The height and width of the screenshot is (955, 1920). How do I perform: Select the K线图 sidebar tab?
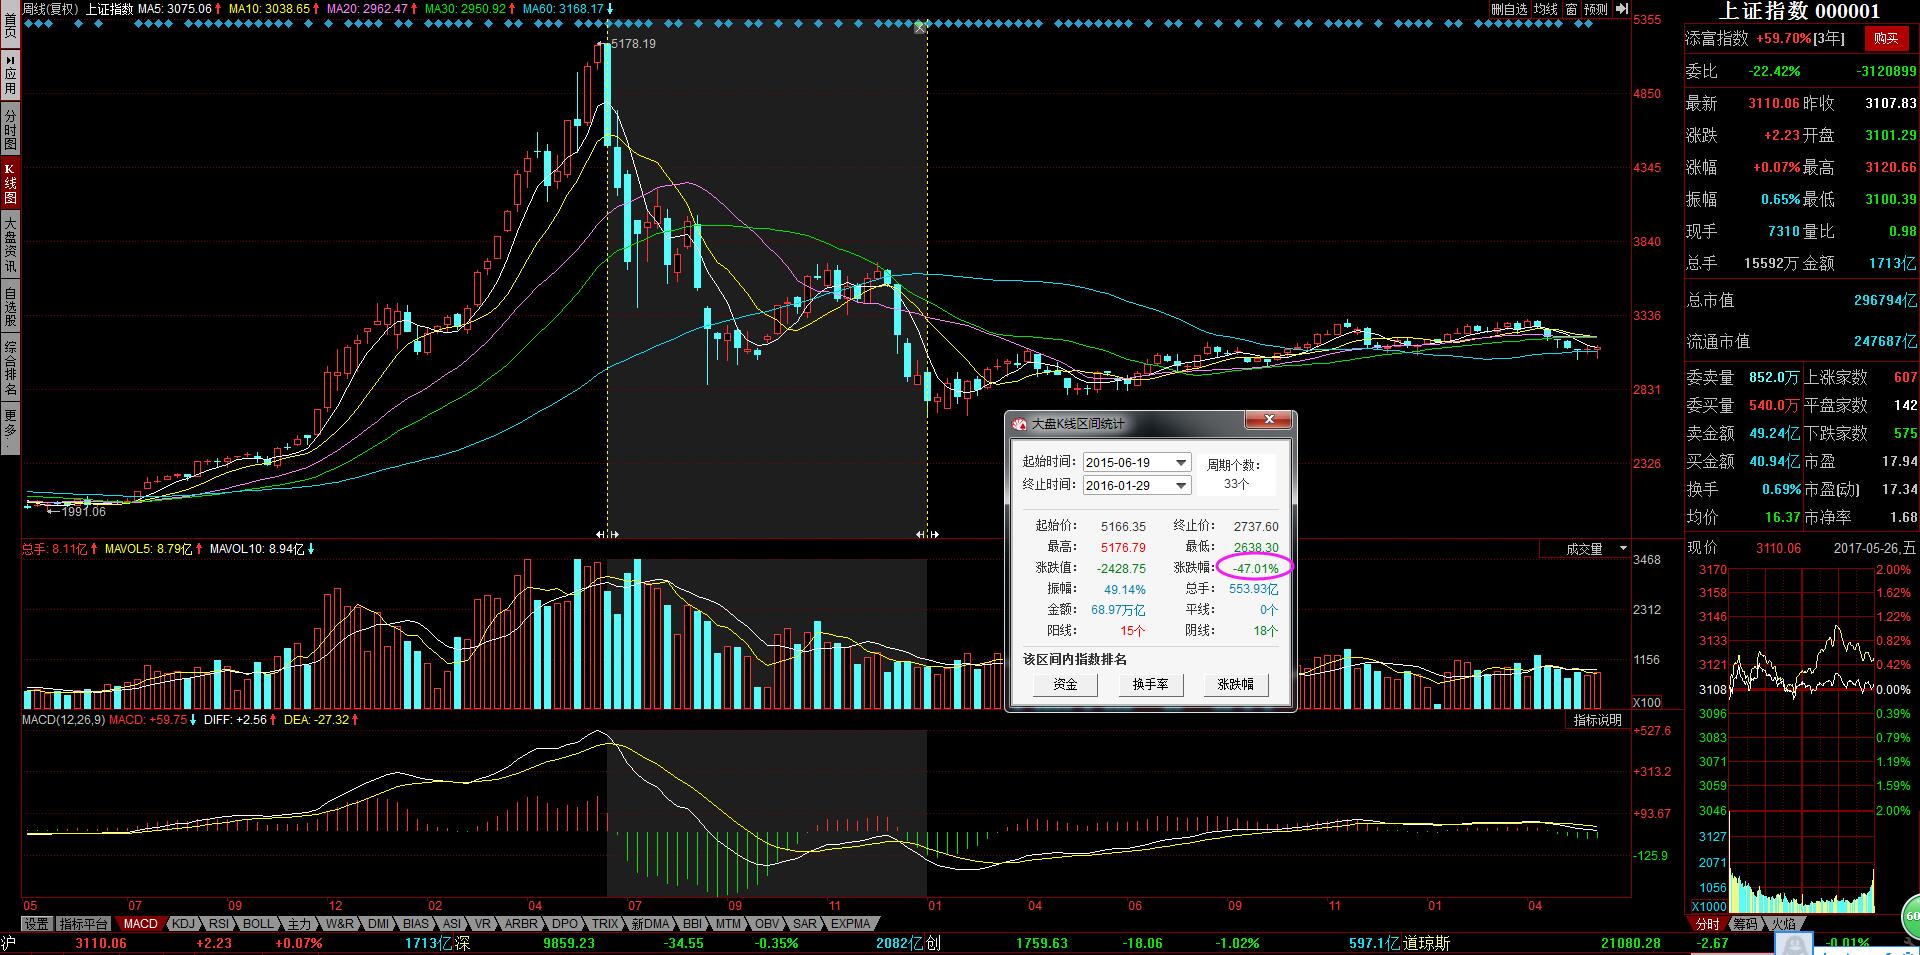coord(10,184)
